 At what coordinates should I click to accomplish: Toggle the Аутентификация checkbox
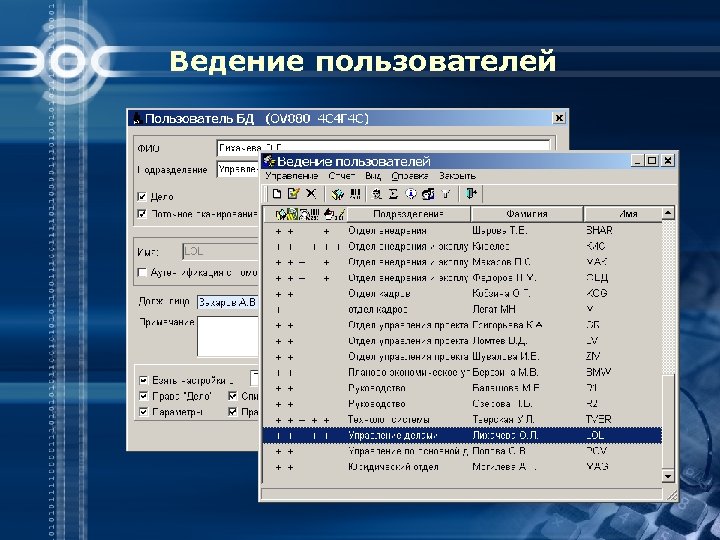142,272
